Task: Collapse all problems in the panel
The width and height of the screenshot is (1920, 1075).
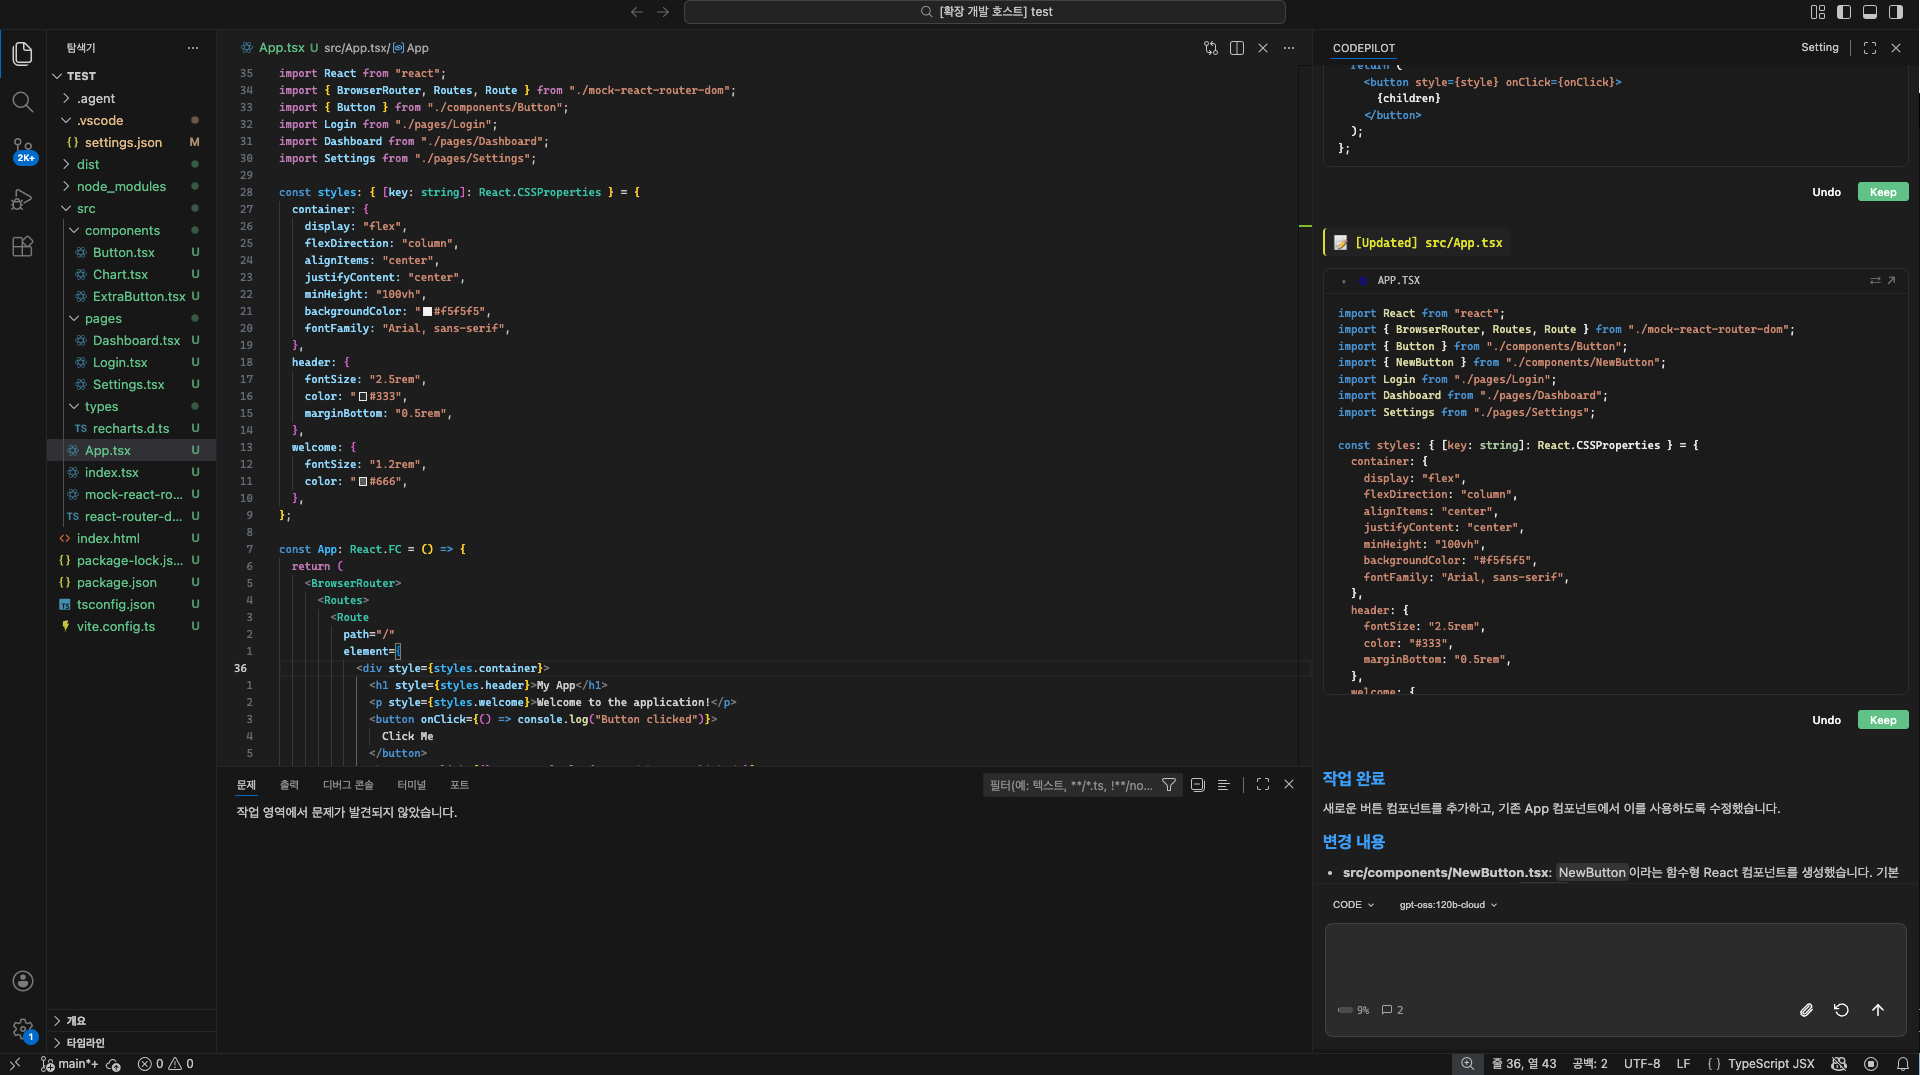Action: coord(1197,785)
